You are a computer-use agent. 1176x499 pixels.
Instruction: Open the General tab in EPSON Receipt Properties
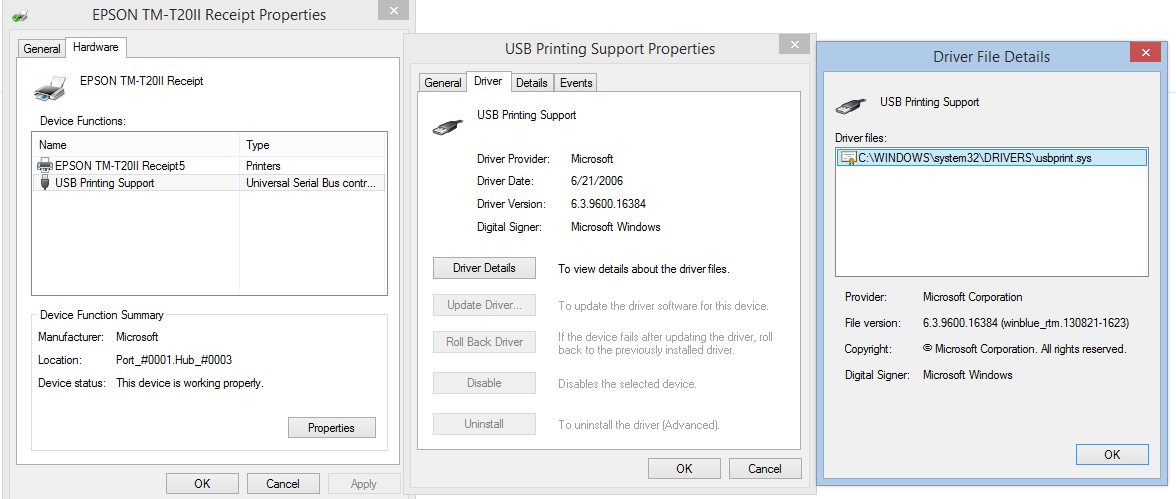coord(42,48)
